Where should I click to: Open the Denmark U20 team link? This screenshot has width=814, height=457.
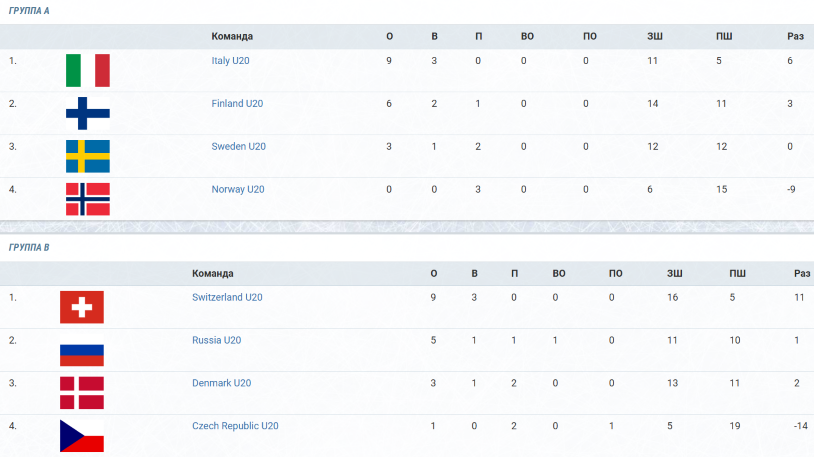pos(222,383)
